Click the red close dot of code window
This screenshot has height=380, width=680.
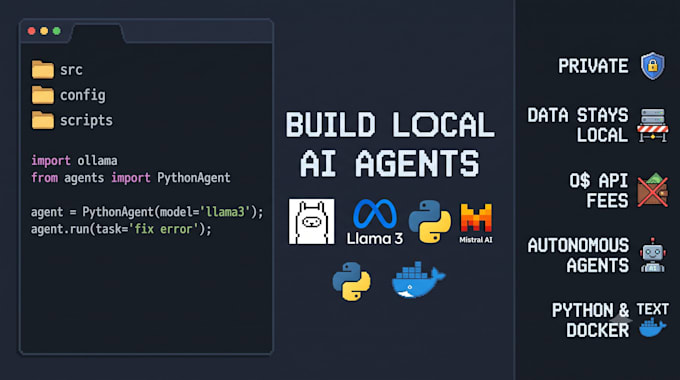[x=31, y=31]
